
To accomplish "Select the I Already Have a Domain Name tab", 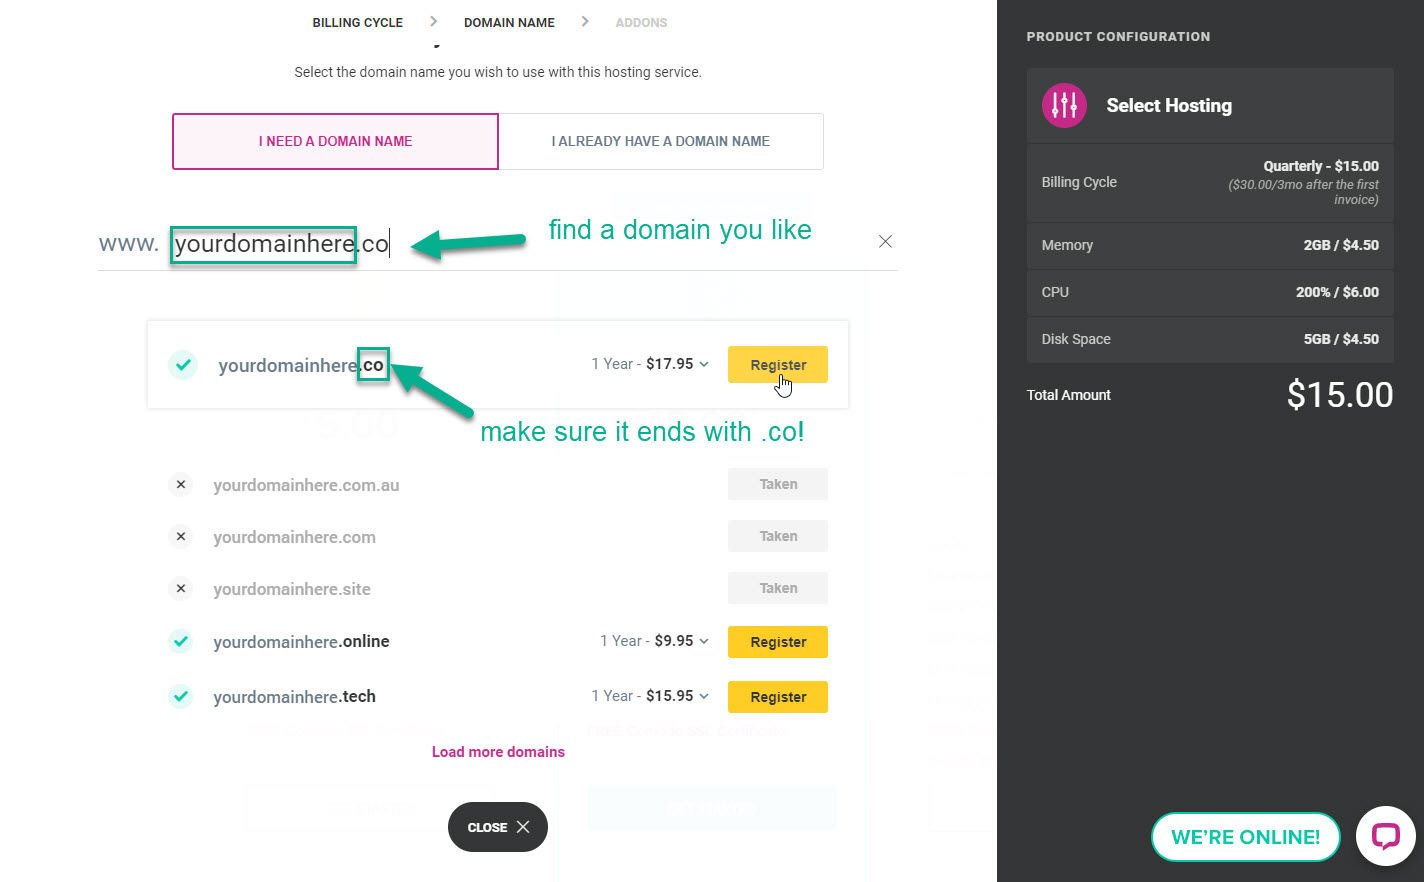I will coord(661,141).
